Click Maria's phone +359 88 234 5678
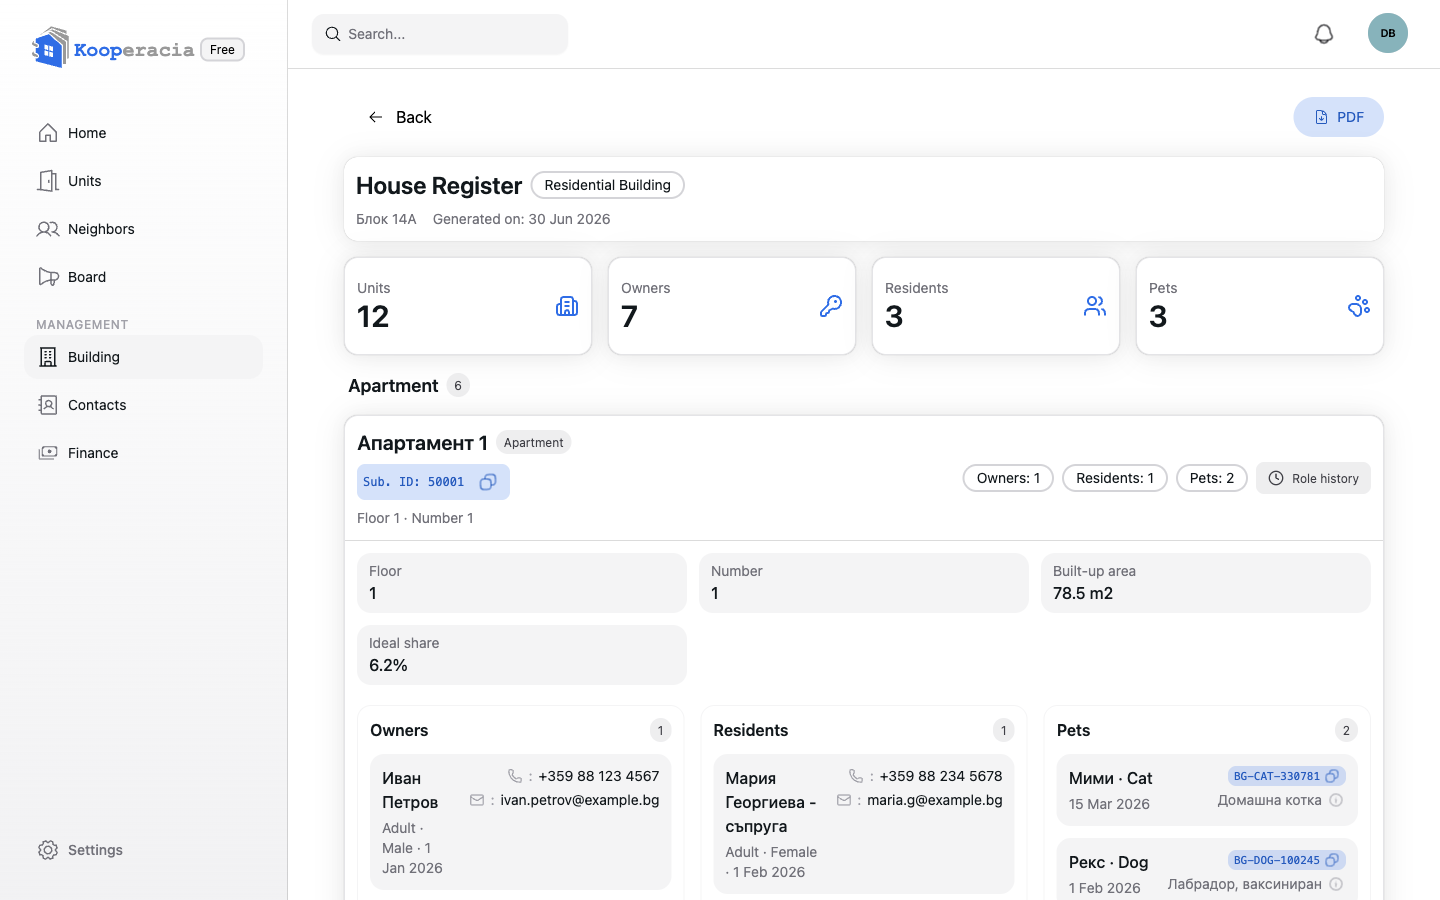Viewport: 1440px width, 900px height. coord(941,776)
